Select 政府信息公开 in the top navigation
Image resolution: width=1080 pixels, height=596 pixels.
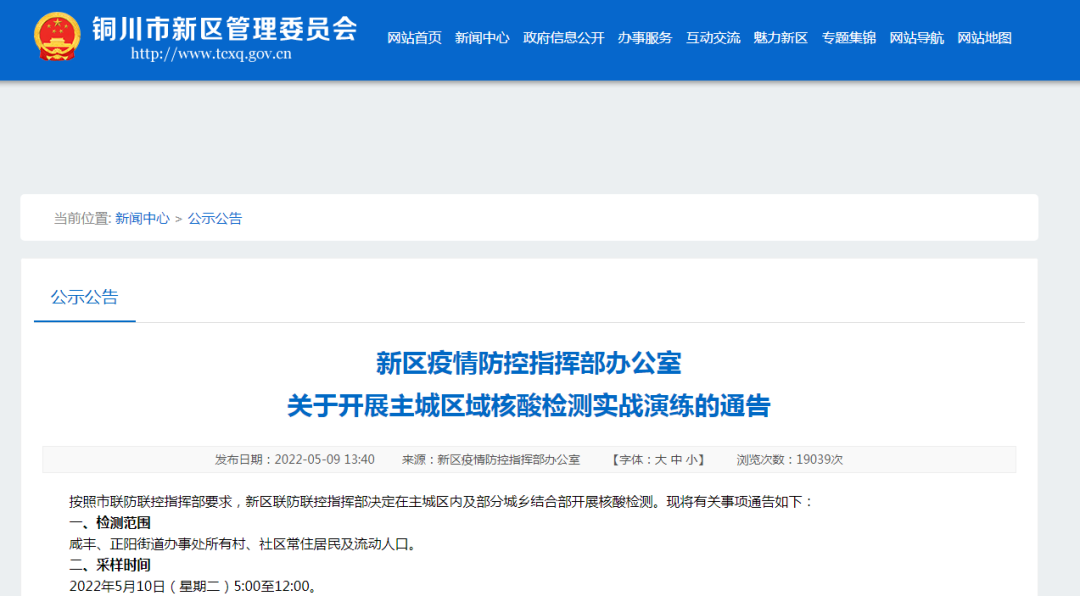pos(563,38)
